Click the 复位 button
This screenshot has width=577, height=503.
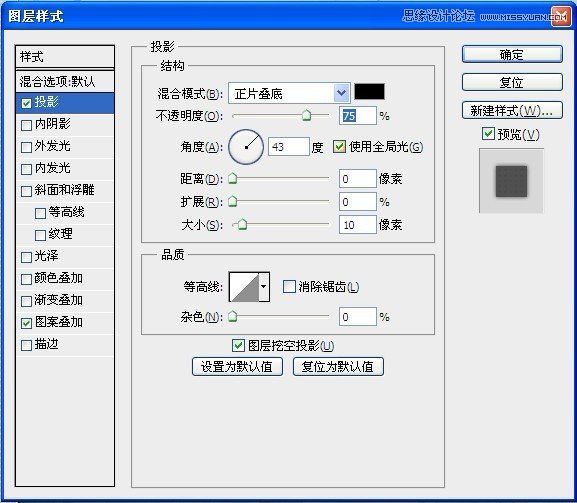512,82
